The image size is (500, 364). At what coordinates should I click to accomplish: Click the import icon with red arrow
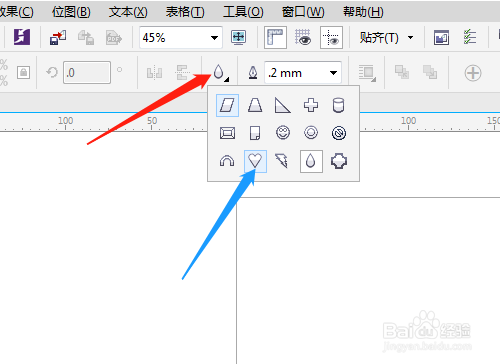[58, 38]
